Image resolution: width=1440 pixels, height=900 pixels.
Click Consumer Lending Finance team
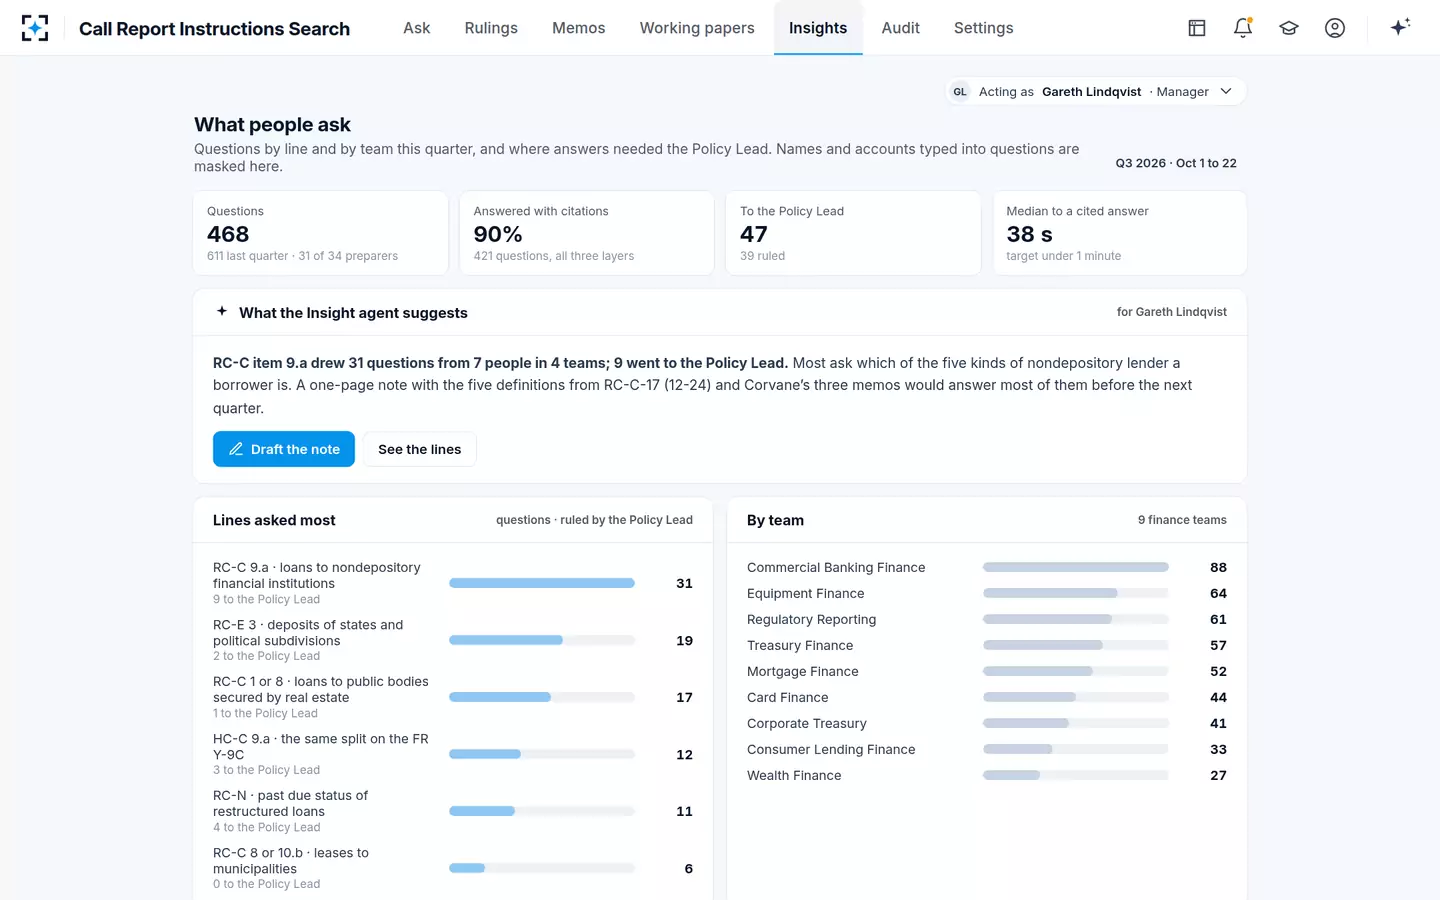tap(831, 749)
